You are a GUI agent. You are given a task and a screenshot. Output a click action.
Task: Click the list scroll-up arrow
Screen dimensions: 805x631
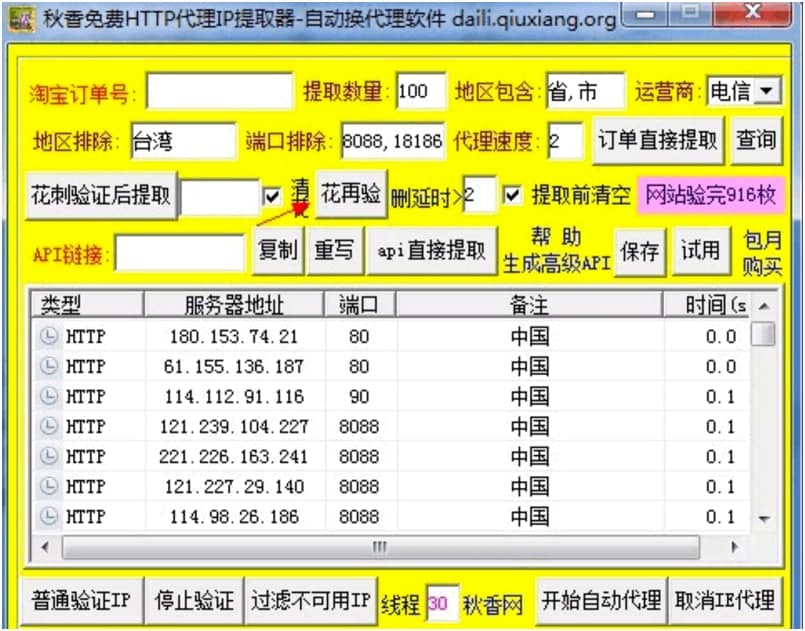pos(764,307)
